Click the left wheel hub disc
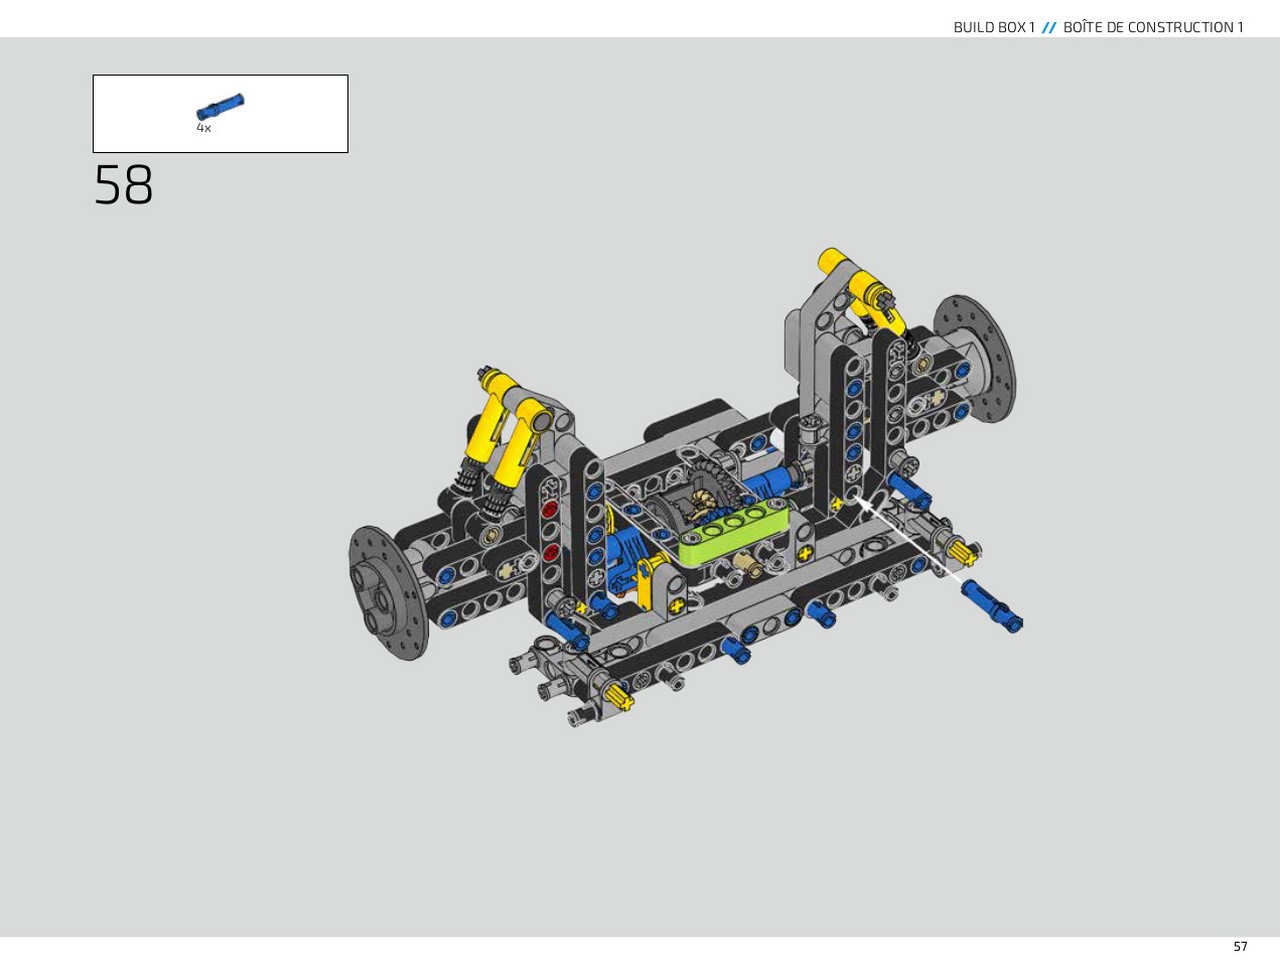1280x974 pixels. click(x=388, y=593)
